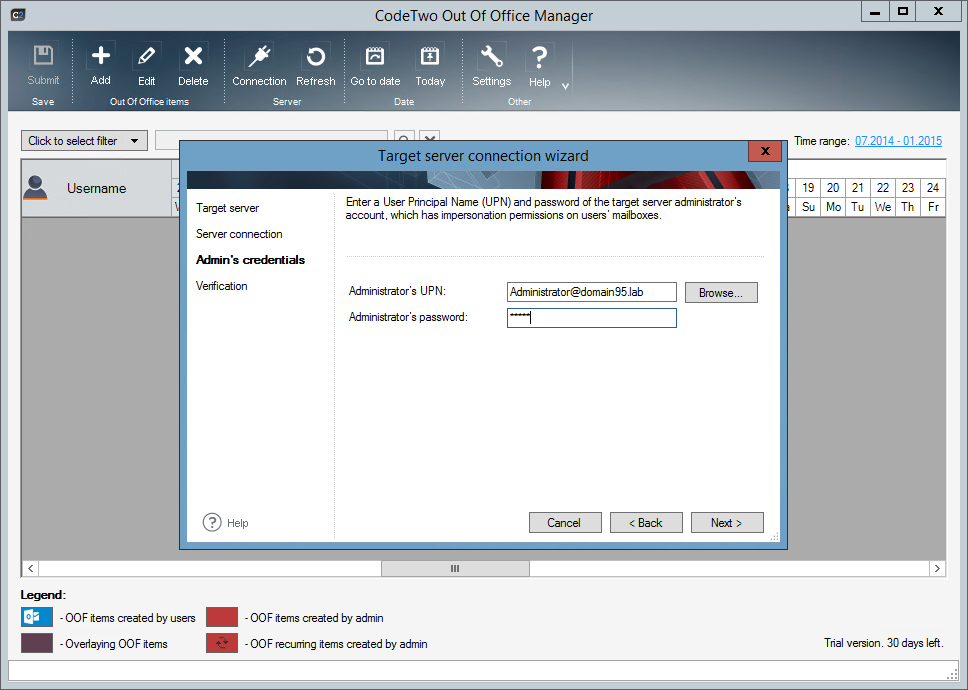The width and height of the screenshot is (968, 690).
Task: Minimize the CodeTwo main window
Action: pyautogui.click(x=875, y=12)
